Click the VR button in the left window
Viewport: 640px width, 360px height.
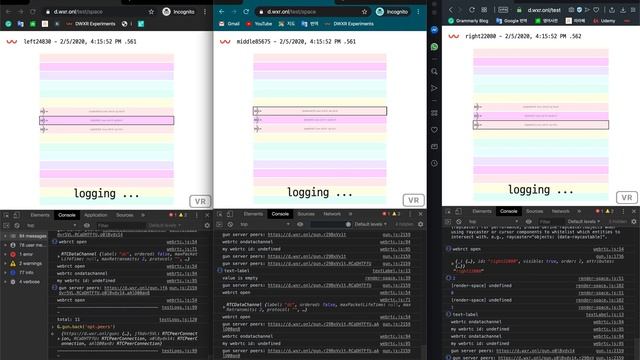200,201
